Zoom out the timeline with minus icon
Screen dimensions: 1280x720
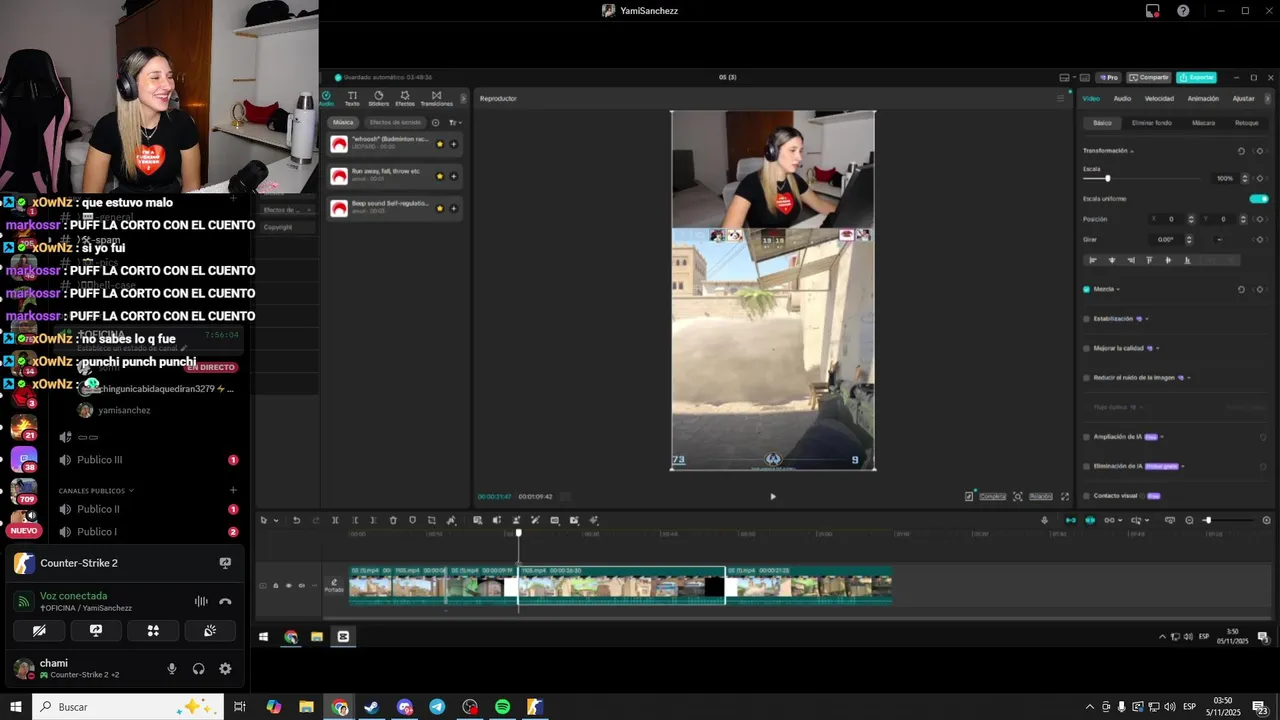pos(1189,520)
